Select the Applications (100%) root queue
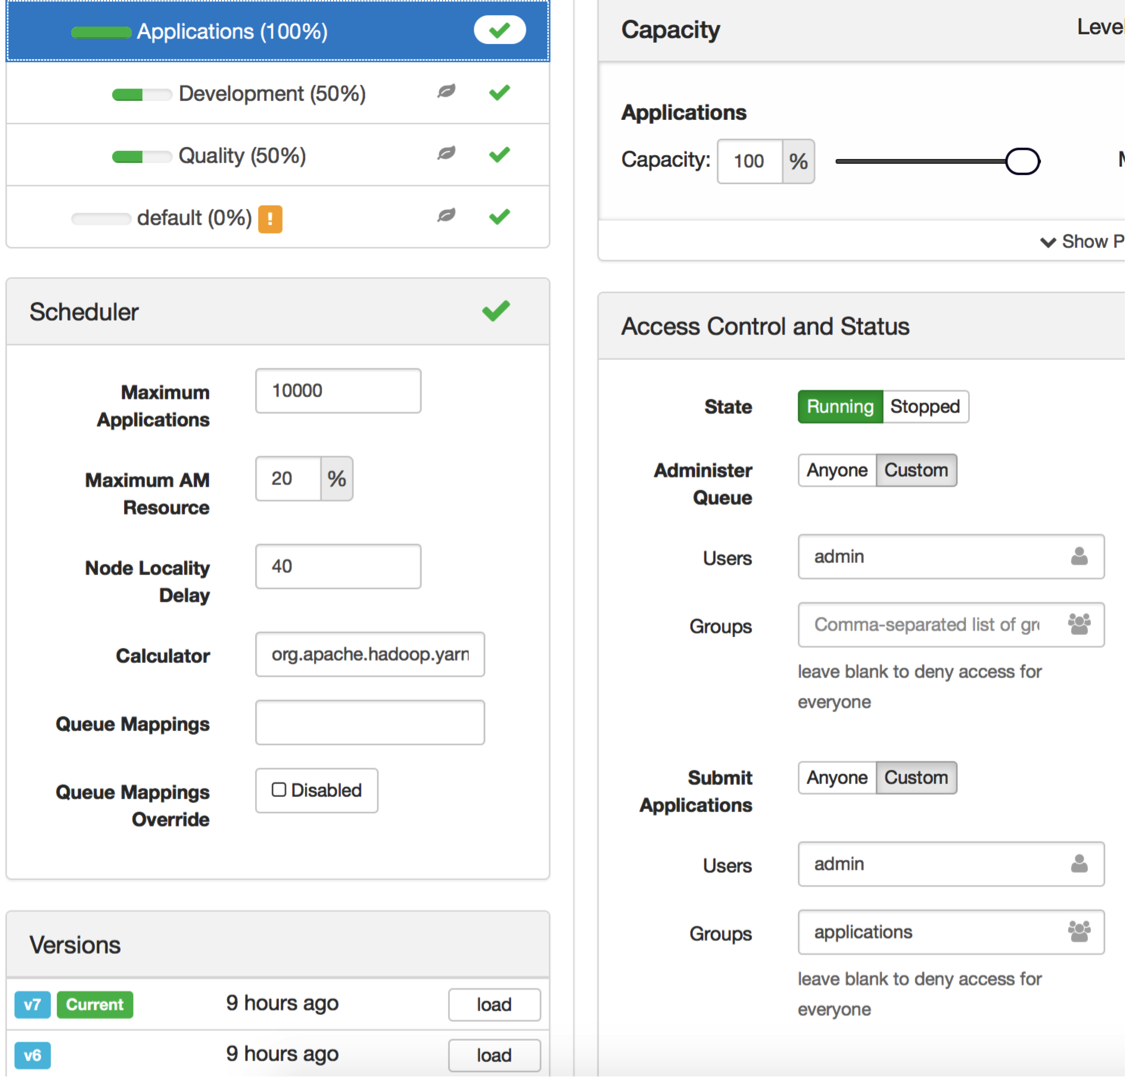 coord(278,31)
